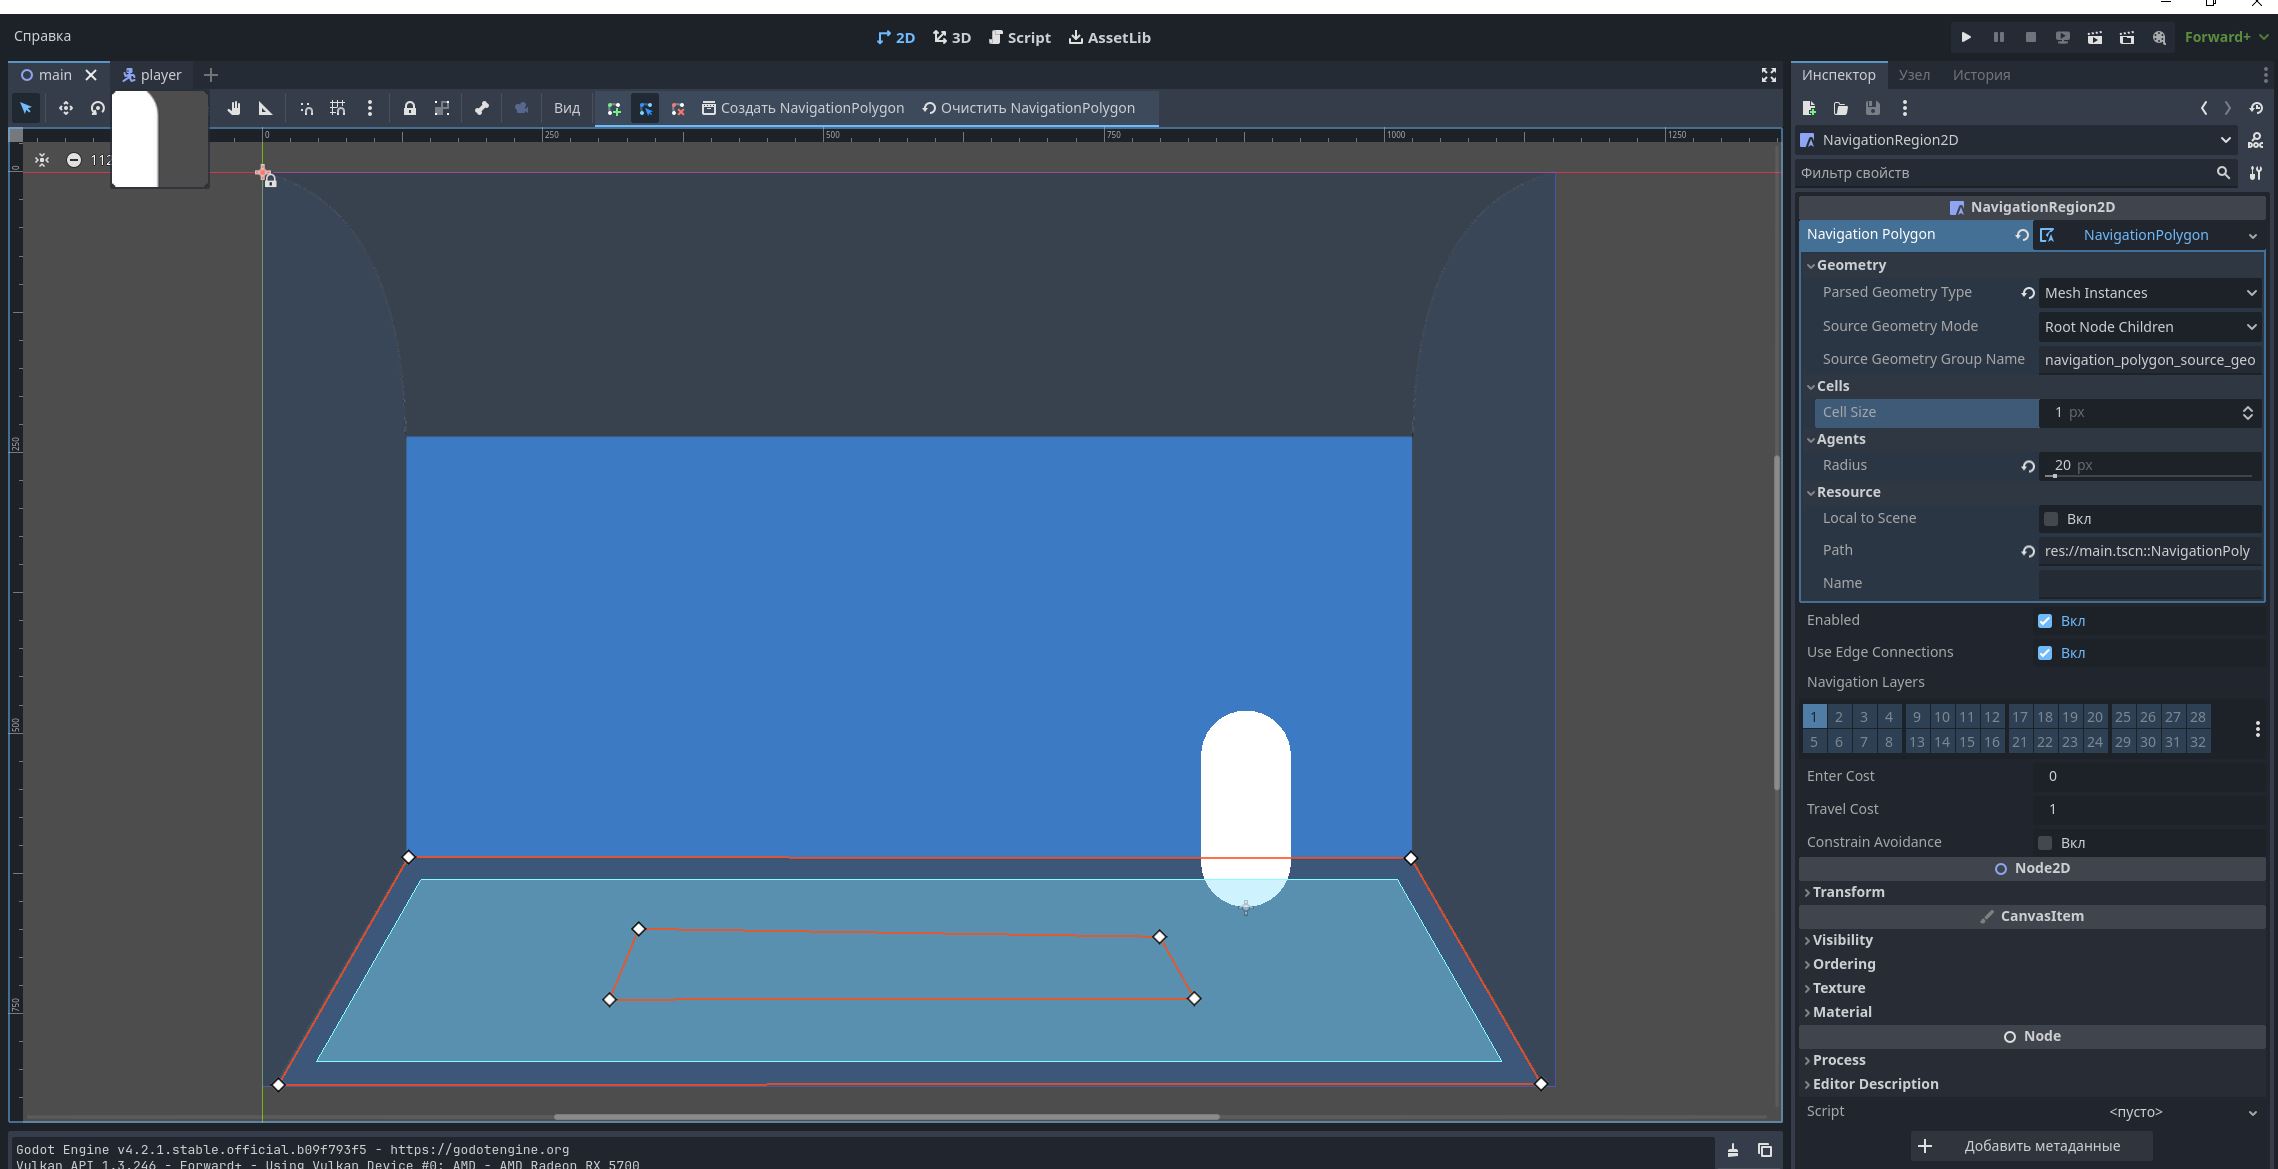Lock the selected node with padlock icon
The image size is (2278, 1169).
[409, 108]
